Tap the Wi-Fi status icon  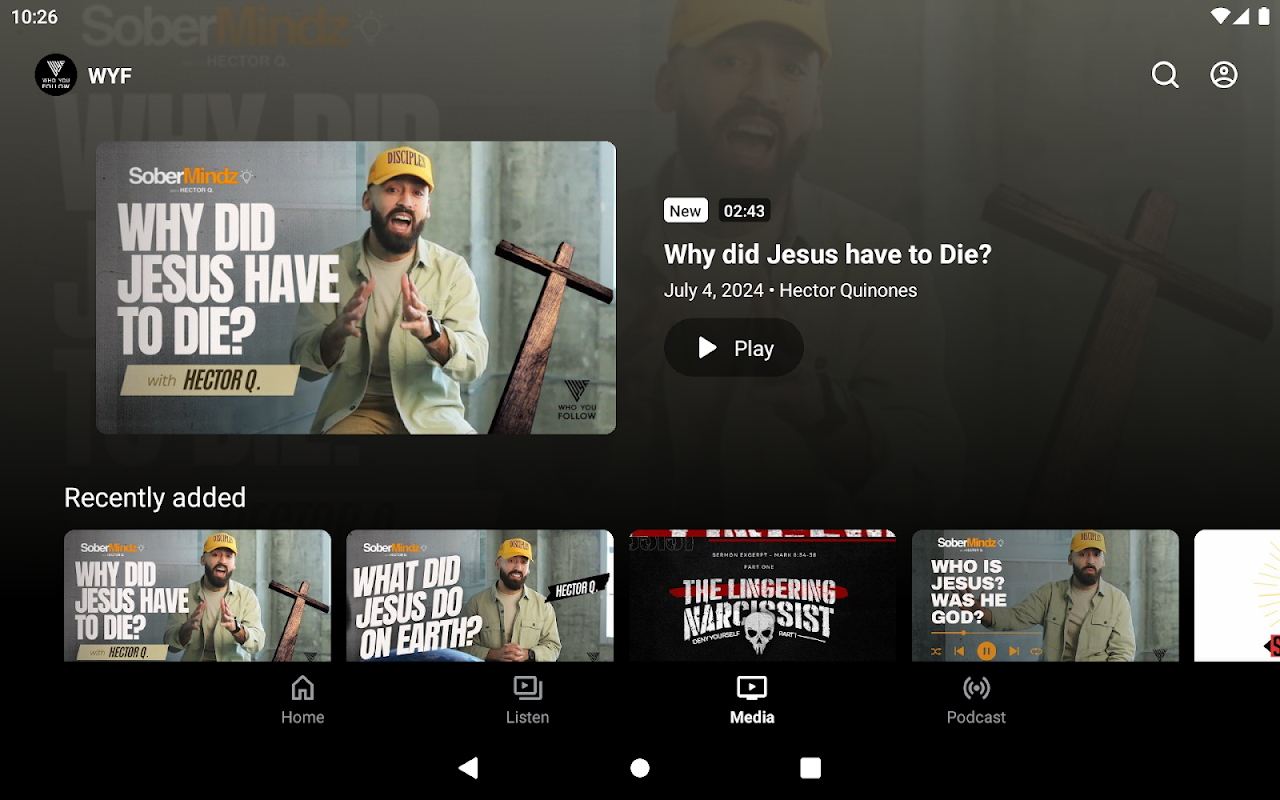click(1220, 17)
